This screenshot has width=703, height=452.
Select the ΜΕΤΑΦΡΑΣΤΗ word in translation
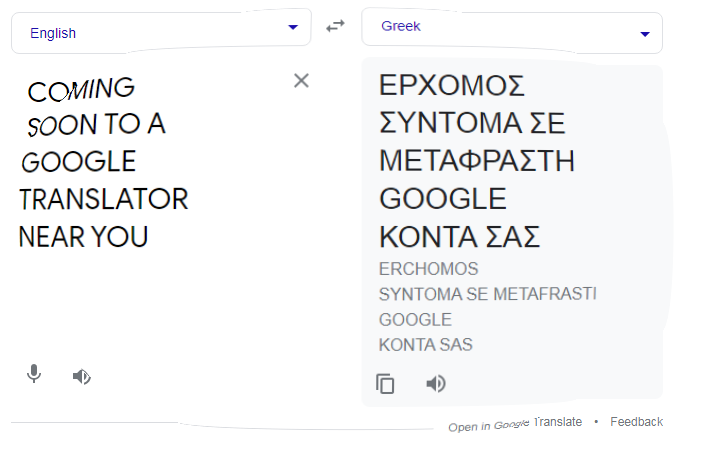click(476, 161)
